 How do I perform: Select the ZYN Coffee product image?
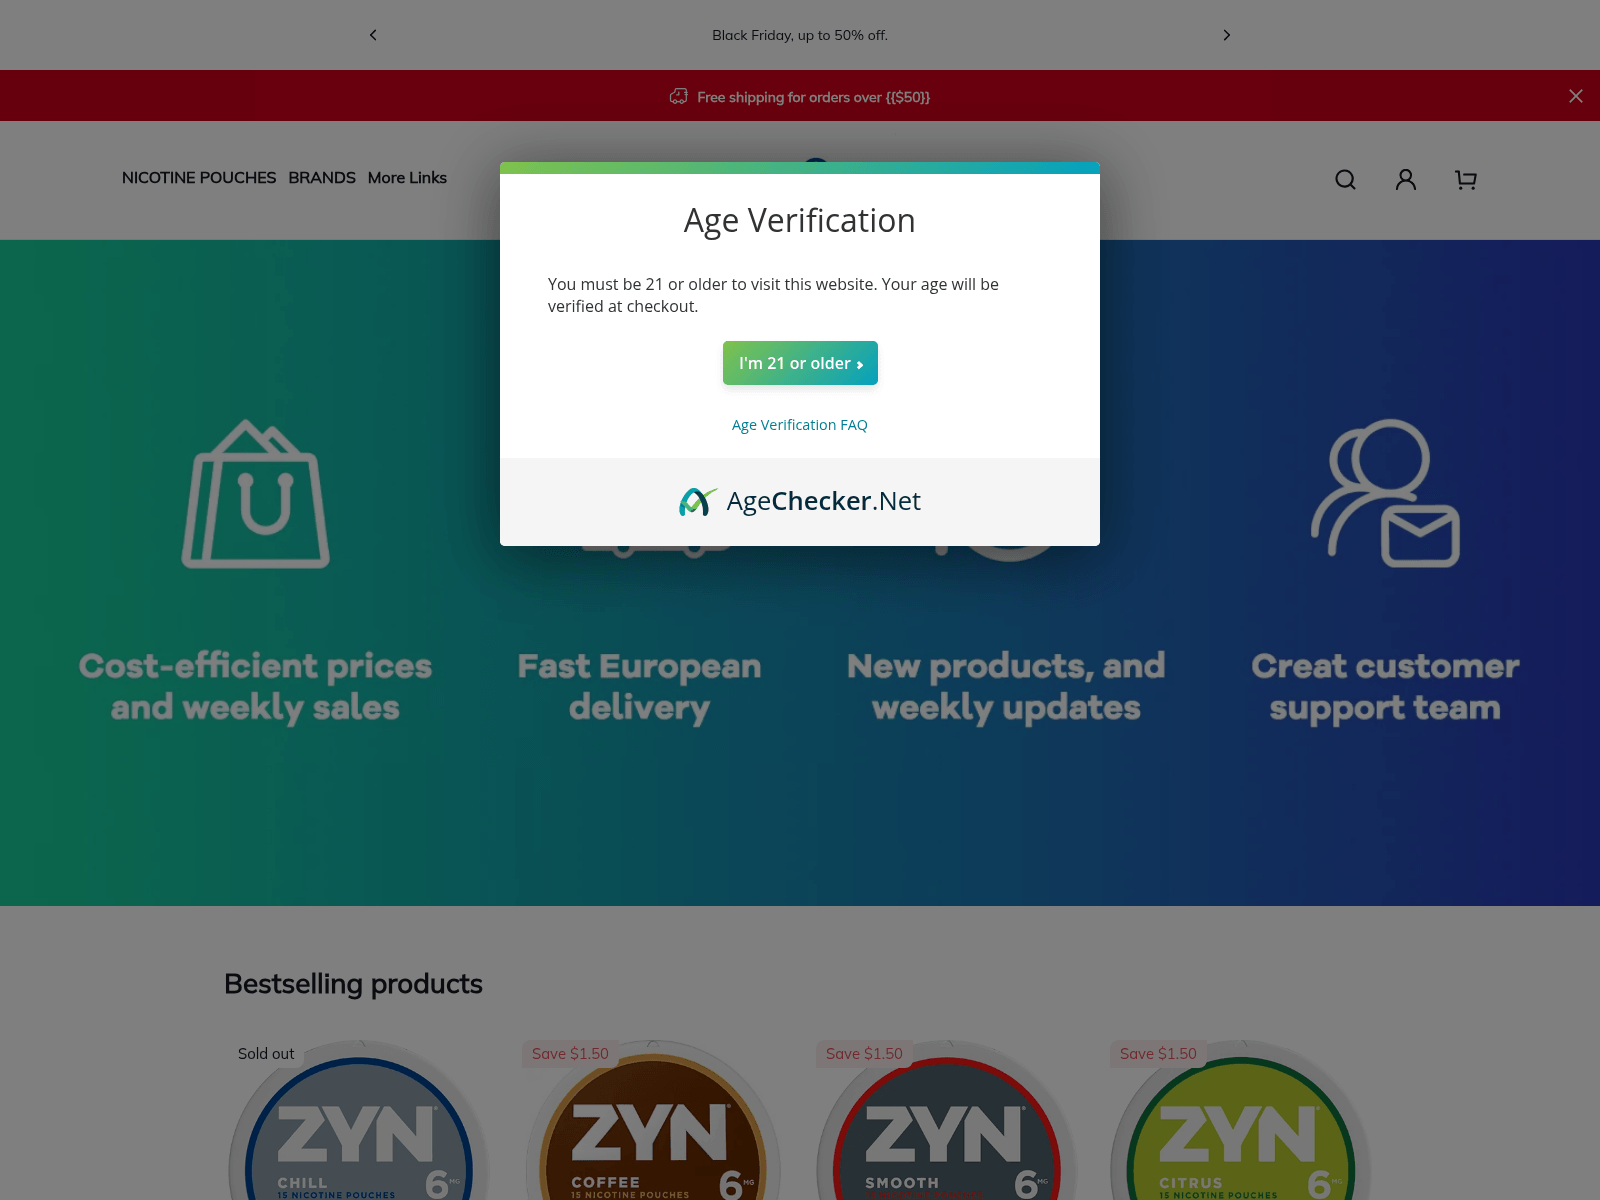tap(653, 1120)
